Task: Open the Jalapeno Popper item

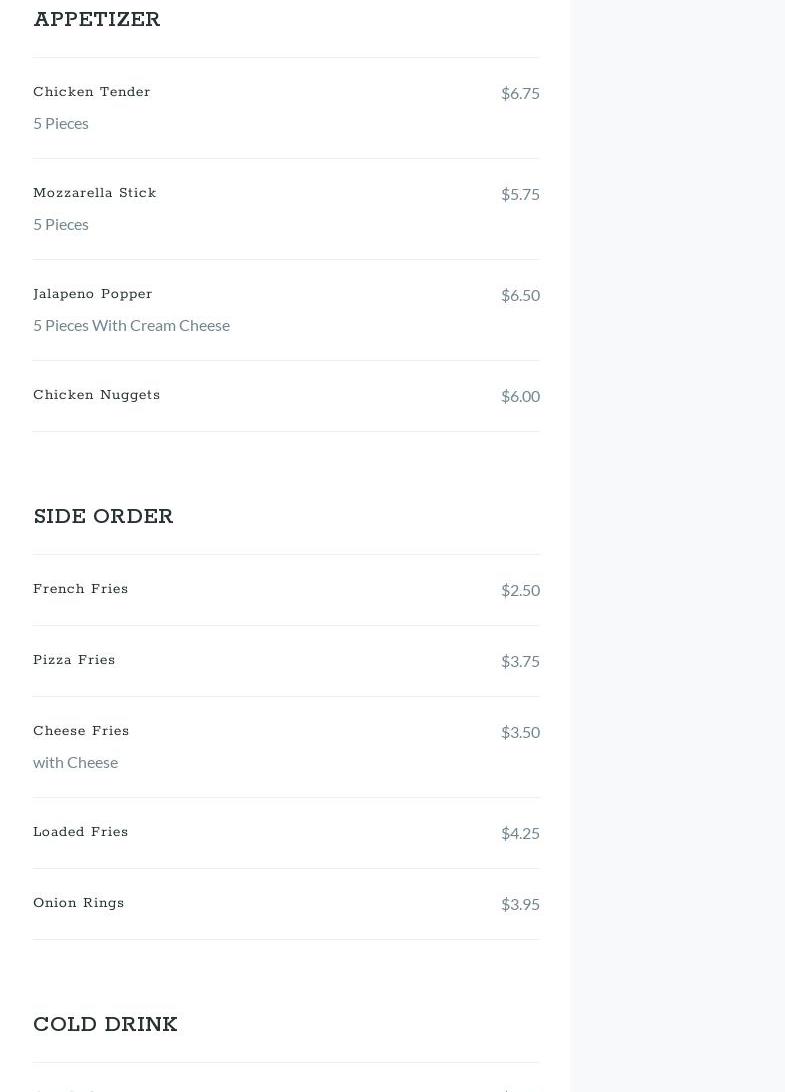Action: click(93, 294)
